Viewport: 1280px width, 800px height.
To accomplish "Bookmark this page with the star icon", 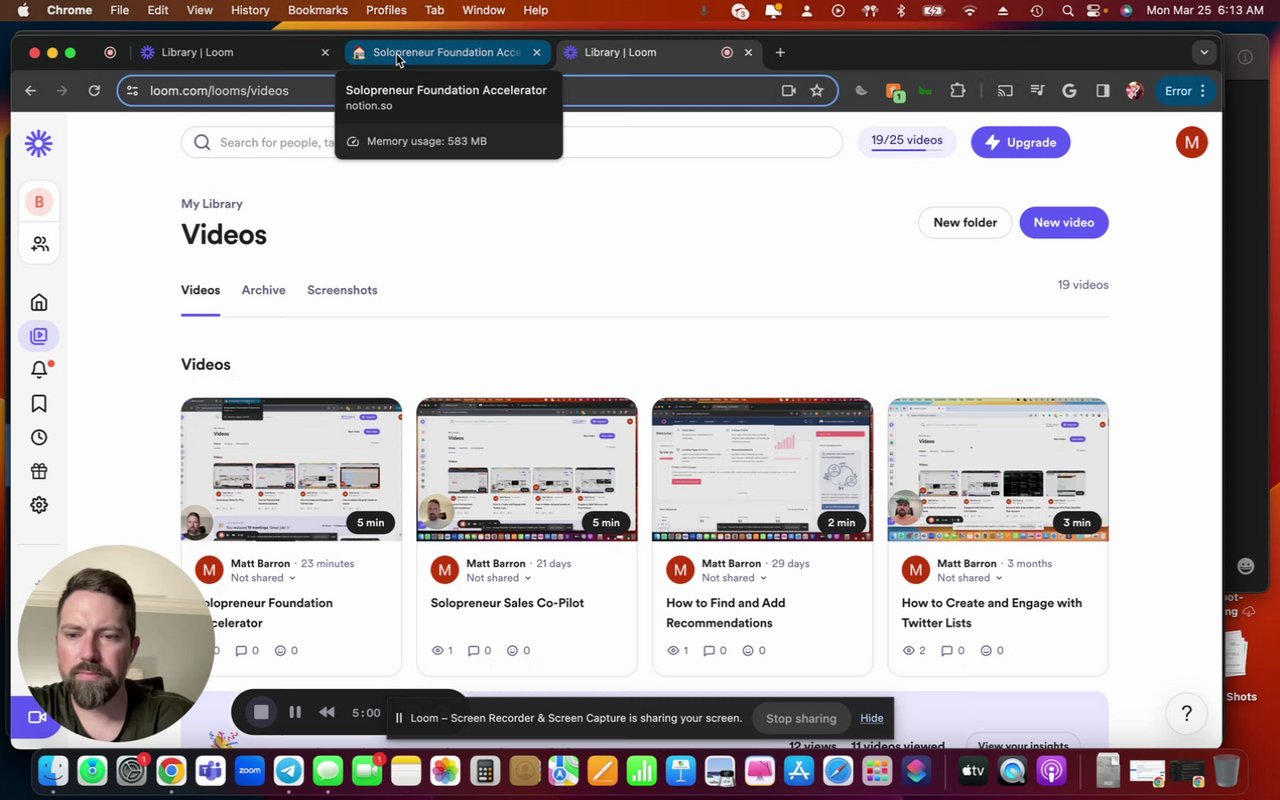I will 817,90.
